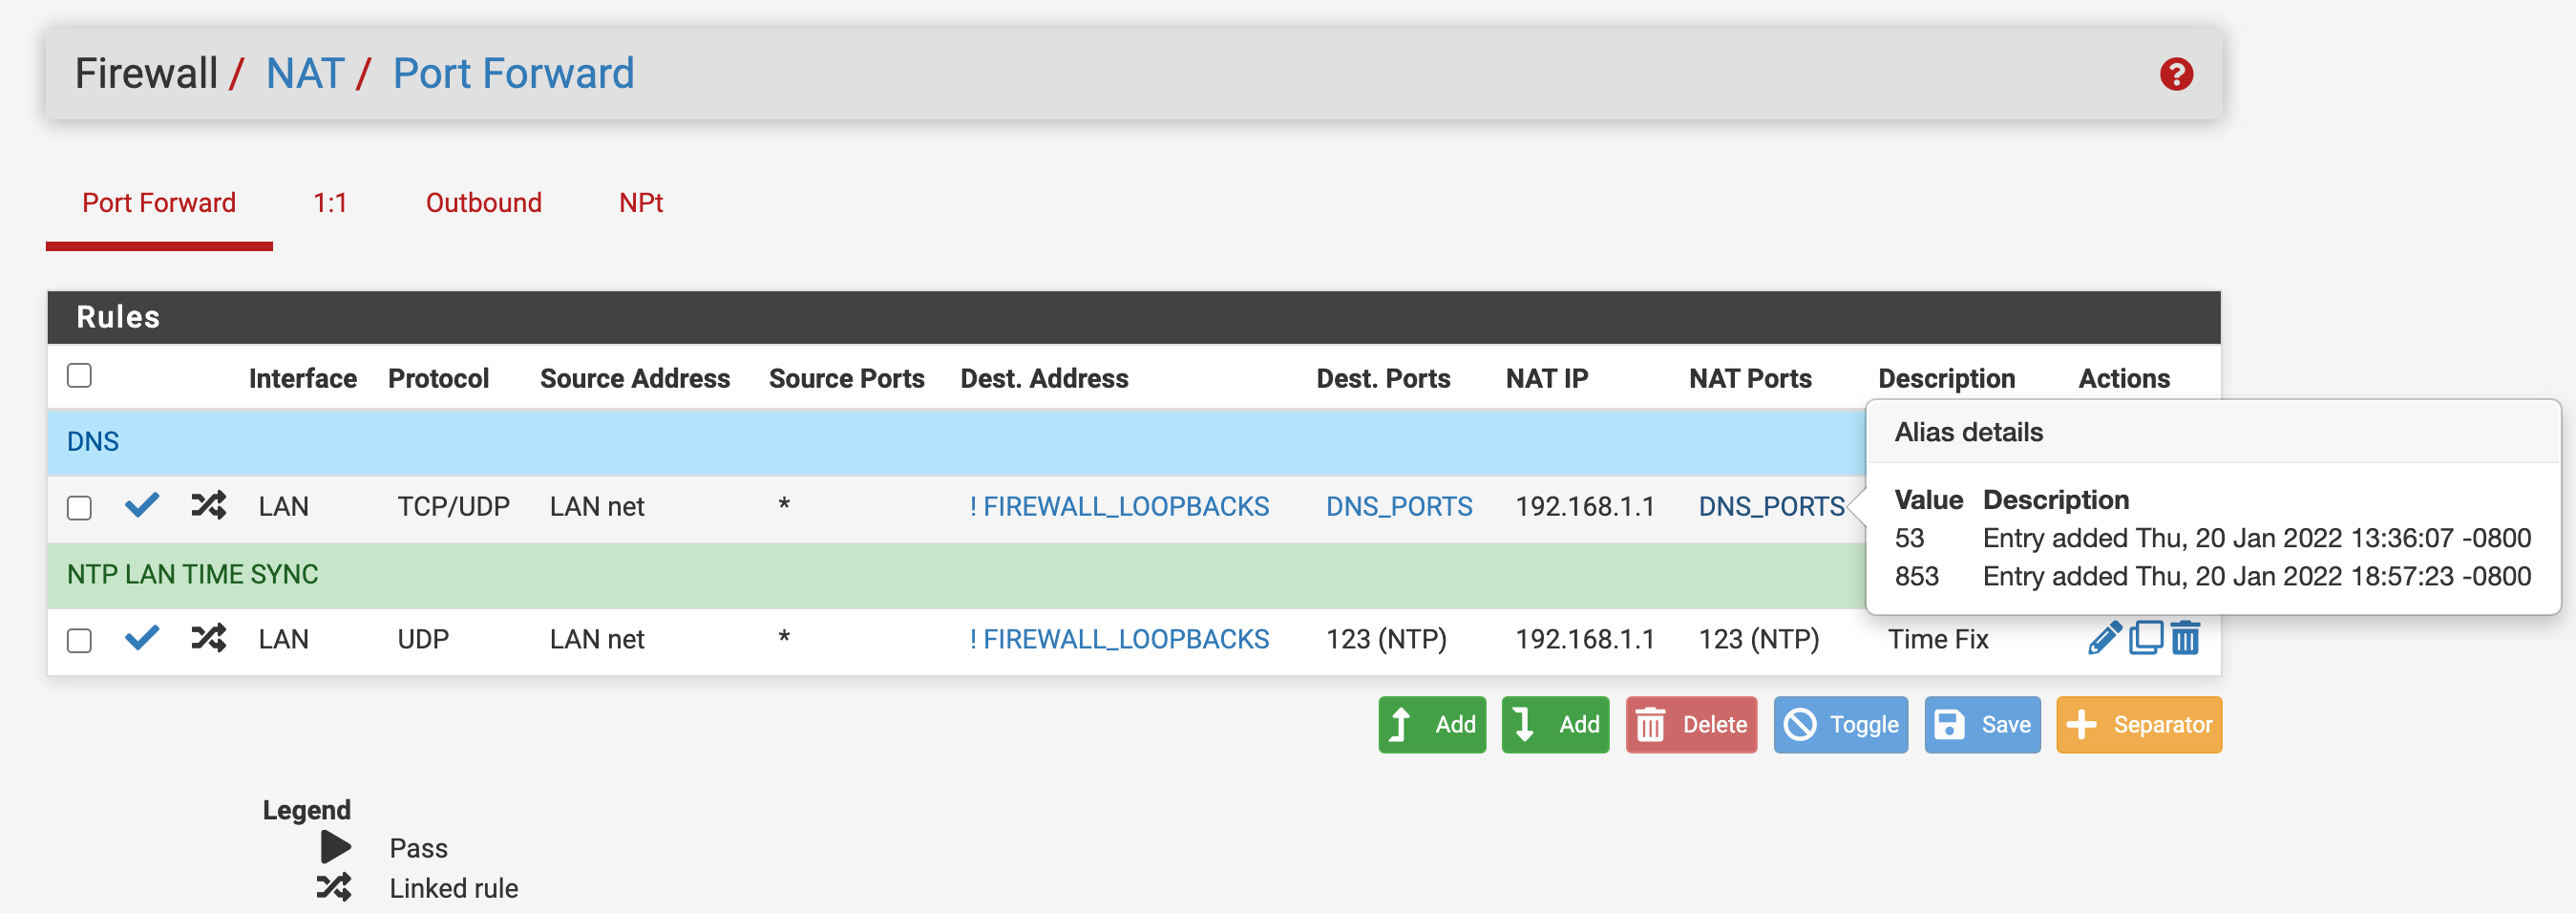Click the Source Address column header
The image size is (2576, 913).
[635, 378]
